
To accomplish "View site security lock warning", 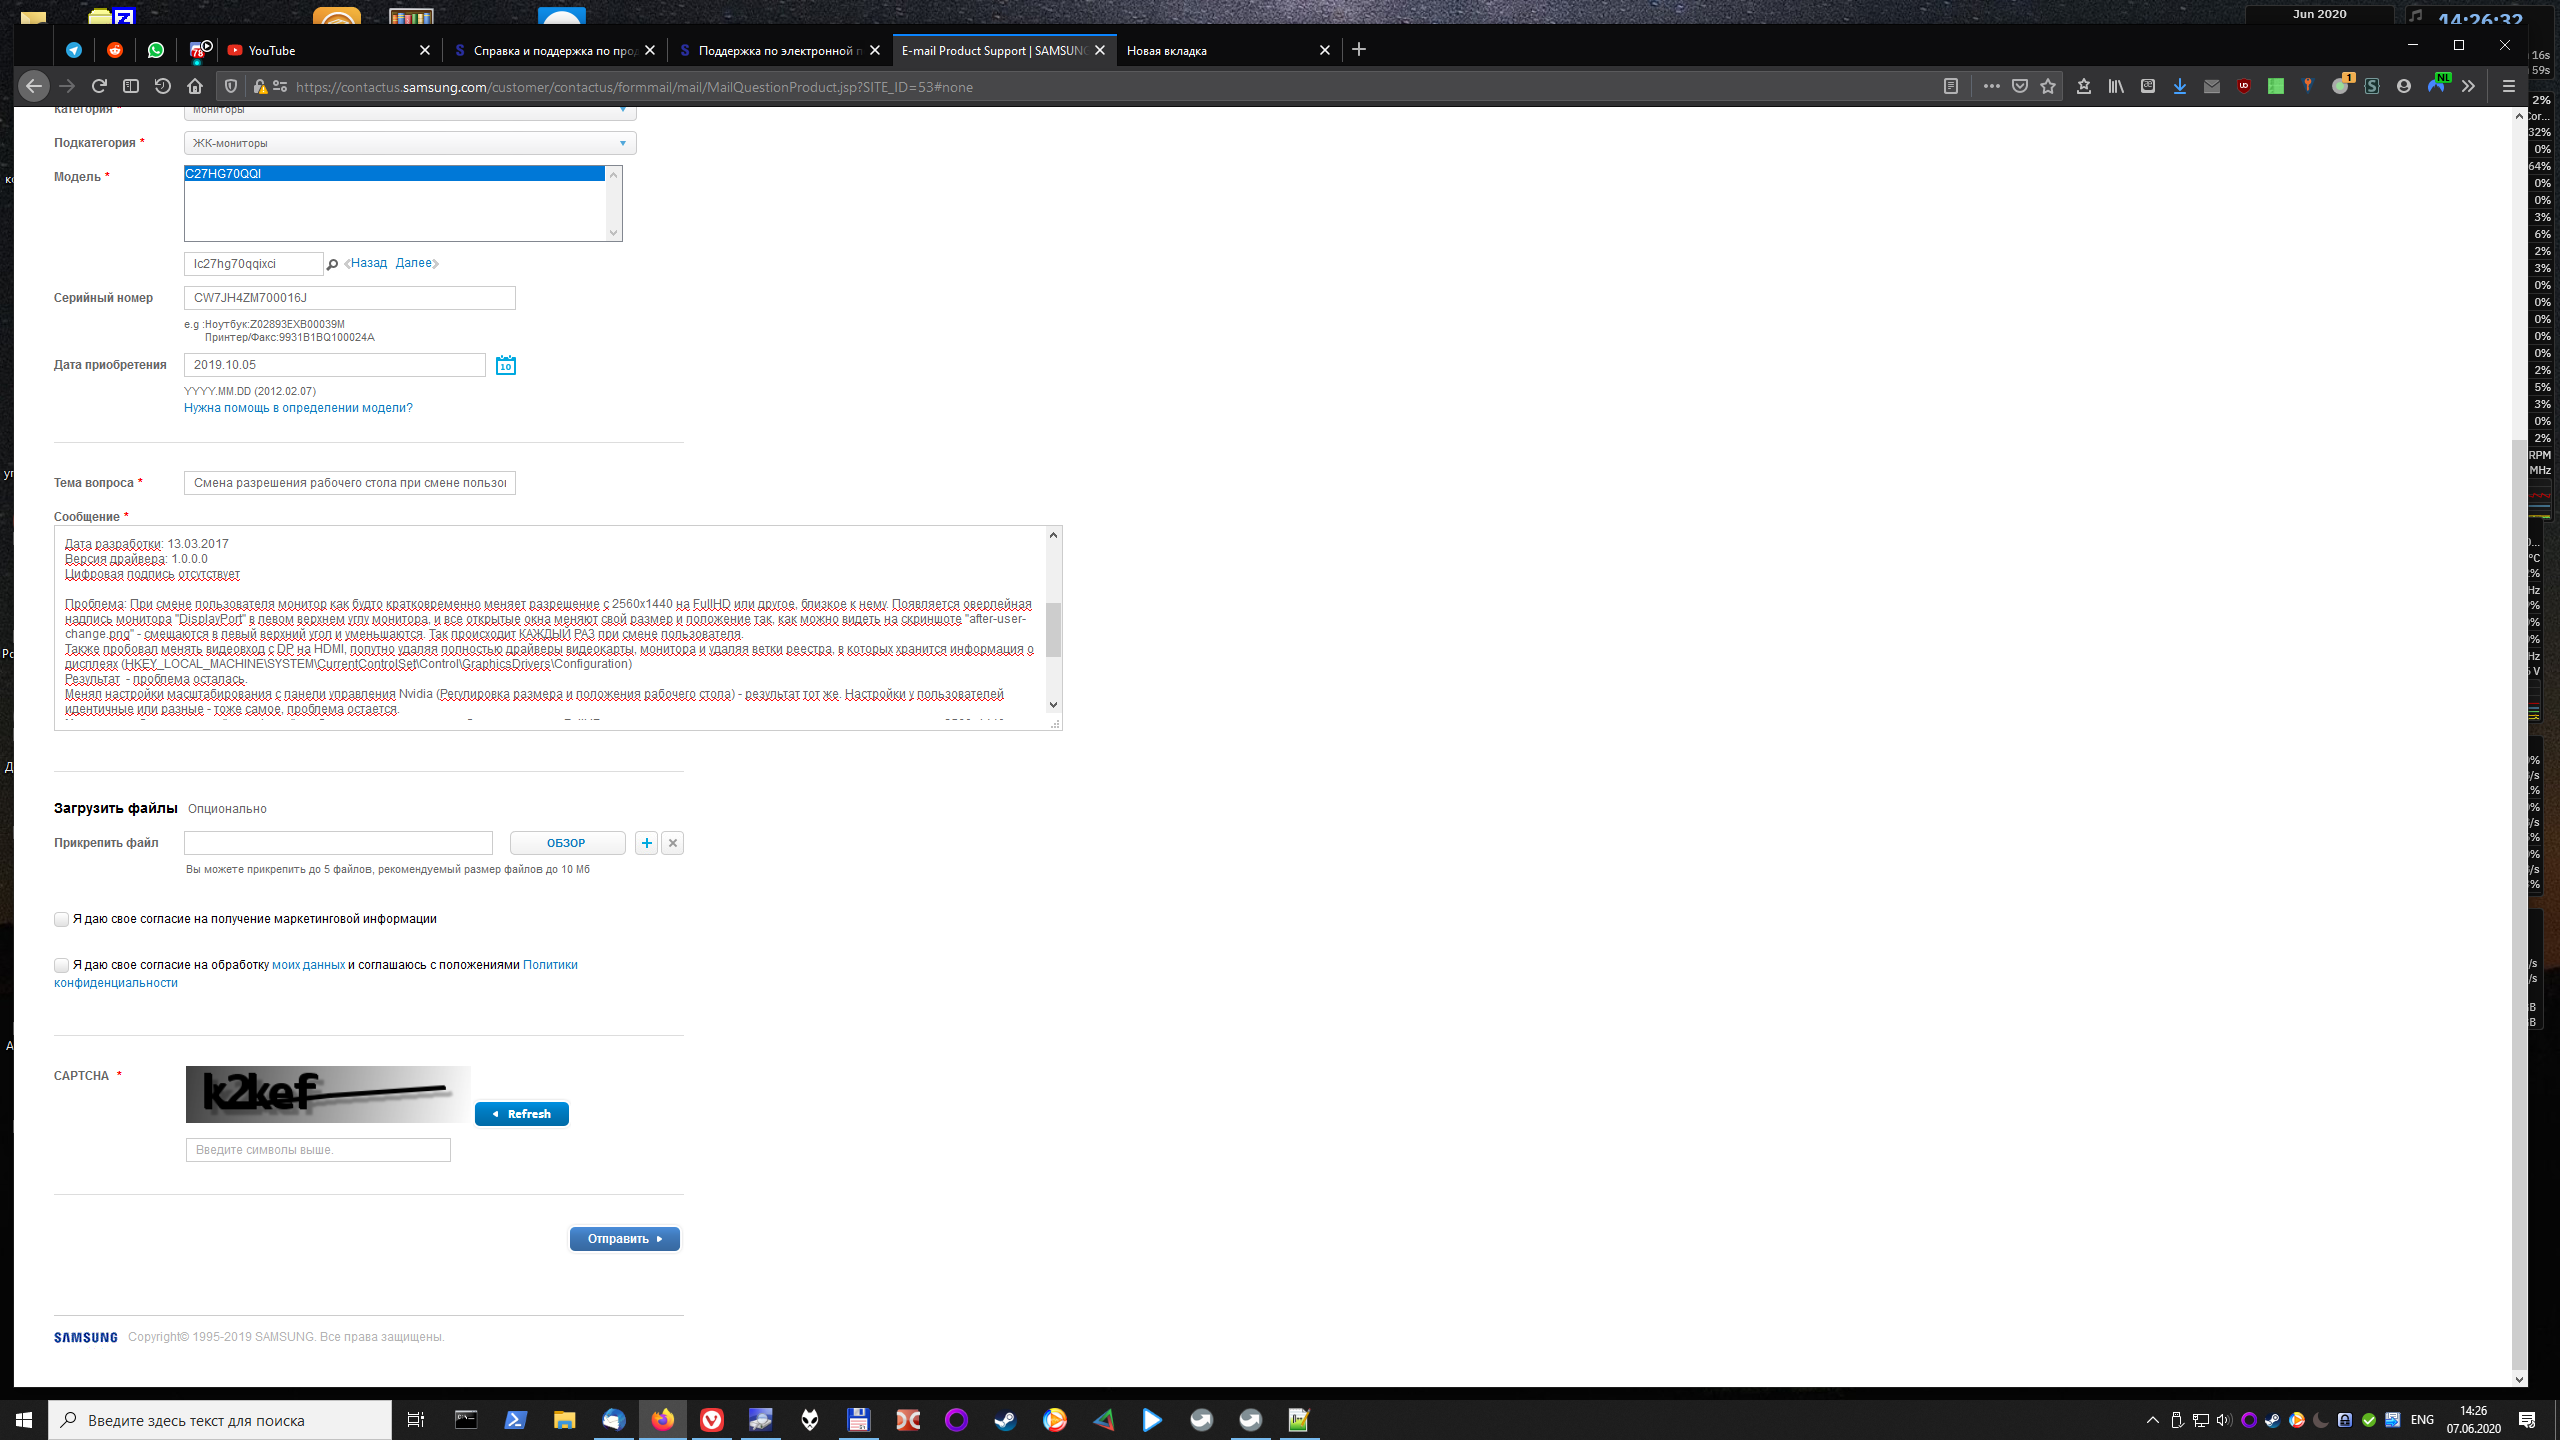I will coord(260,86).
